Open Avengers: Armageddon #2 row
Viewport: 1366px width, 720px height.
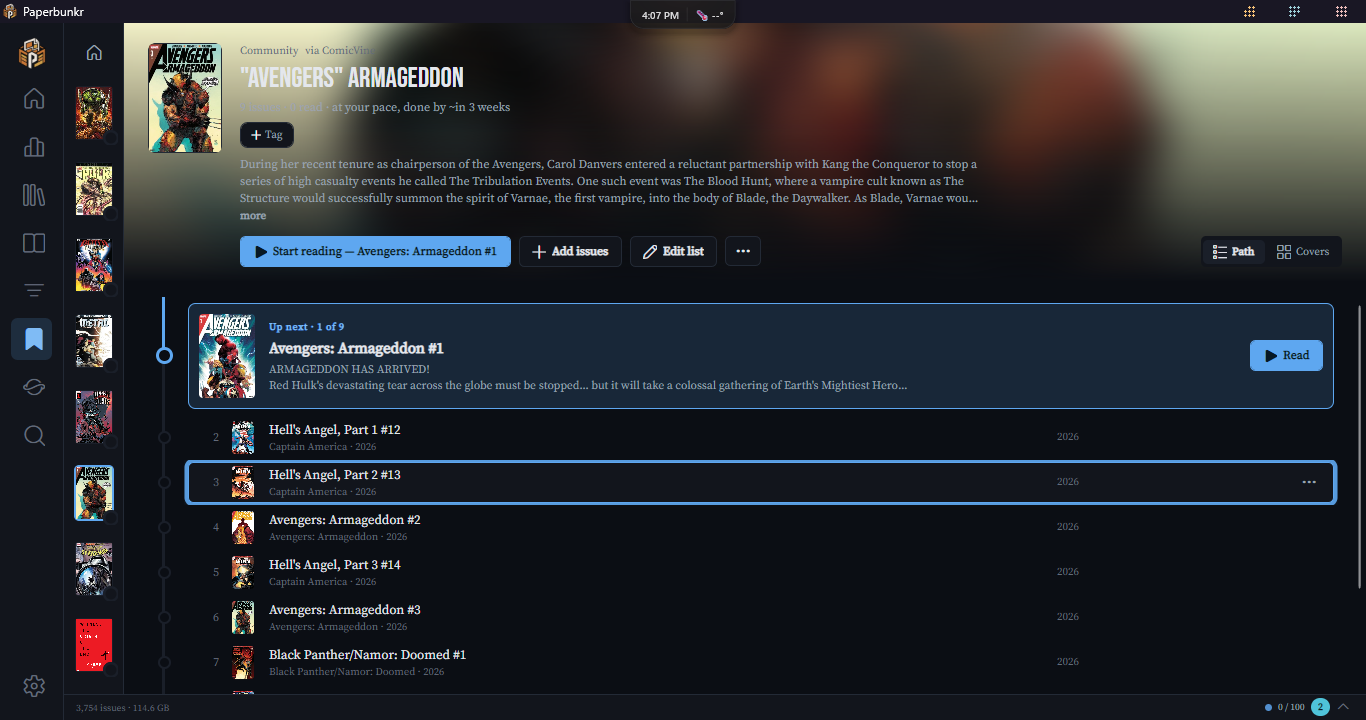760,527
